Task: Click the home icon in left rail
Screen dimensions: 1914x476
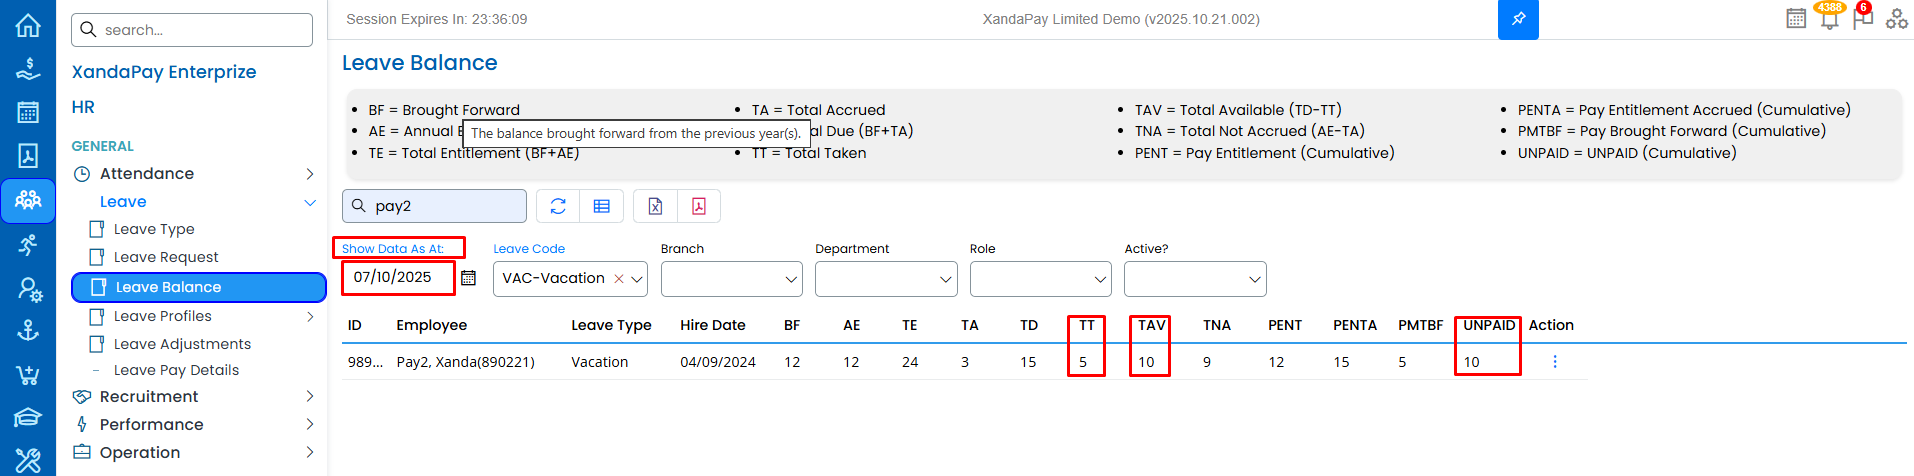Action: click(x=28, y=25)
